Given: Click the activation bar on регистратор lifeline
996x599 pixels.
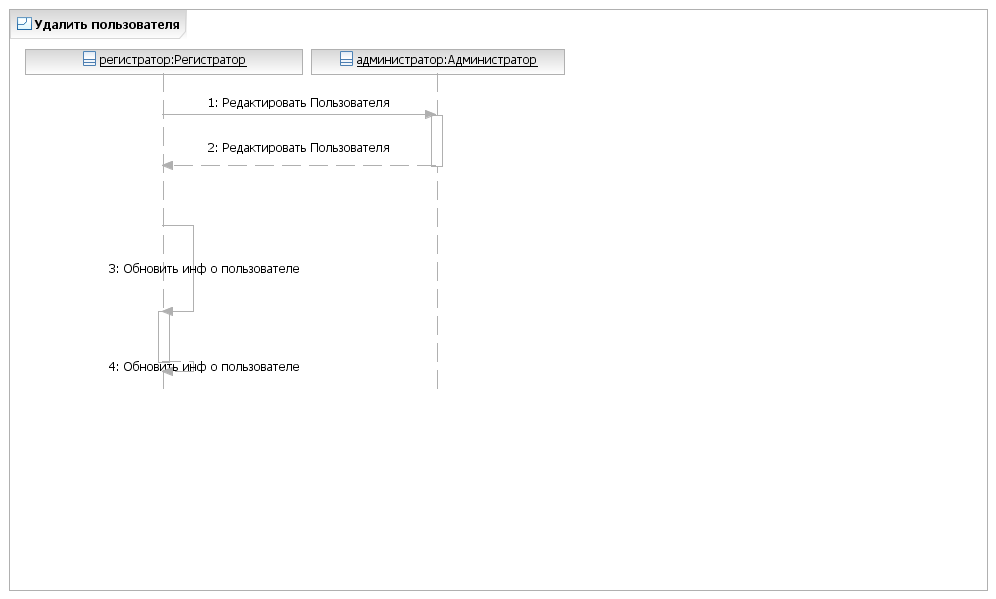Looking at the screenshot, I should pos(164,337).
